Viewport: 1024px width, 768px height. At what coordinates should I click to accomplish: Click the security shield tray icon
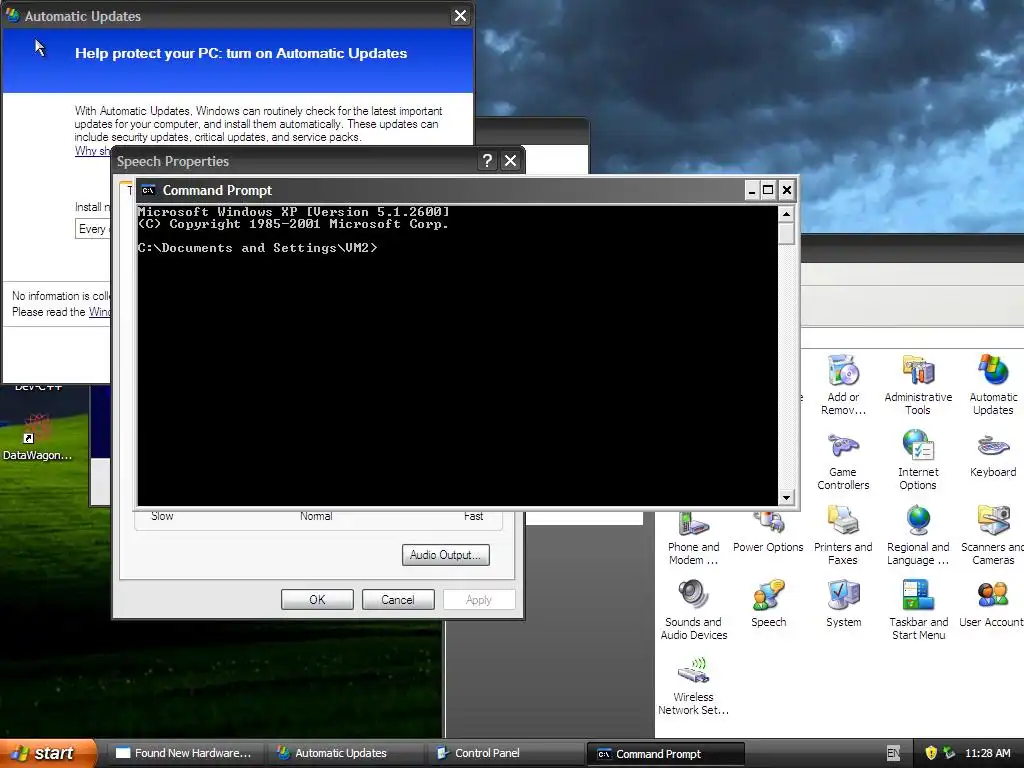click(931, 753)
